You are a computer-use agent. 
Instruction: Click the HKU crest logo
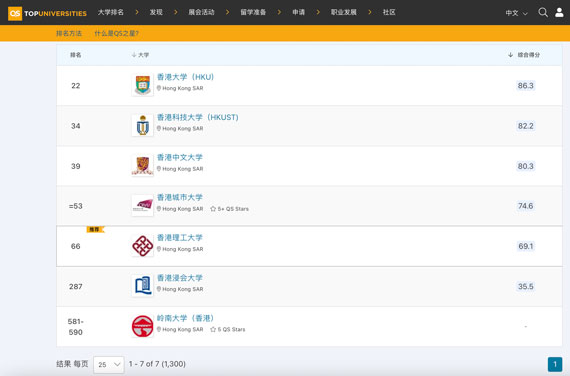tap(142, 85)
